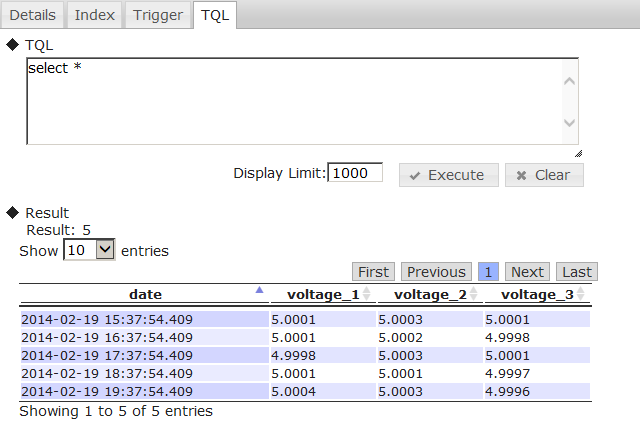Collapse the Result section diamond icon
Image resolution: width=640 pixels, height=440 pixels.
coord(12,212)
